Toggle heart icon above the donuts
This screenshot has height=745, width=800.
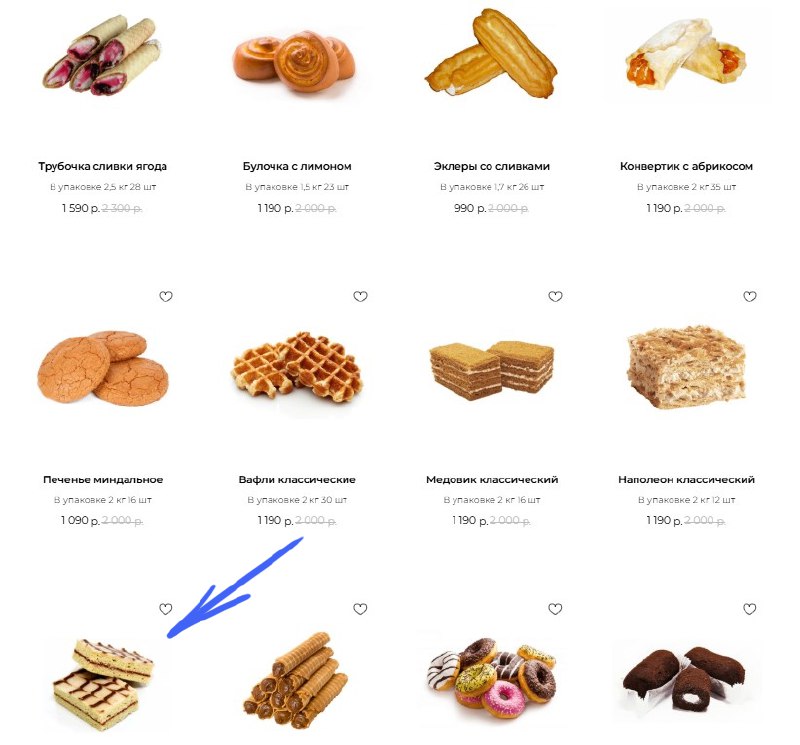pyautogui.click(x=555, y=609)
